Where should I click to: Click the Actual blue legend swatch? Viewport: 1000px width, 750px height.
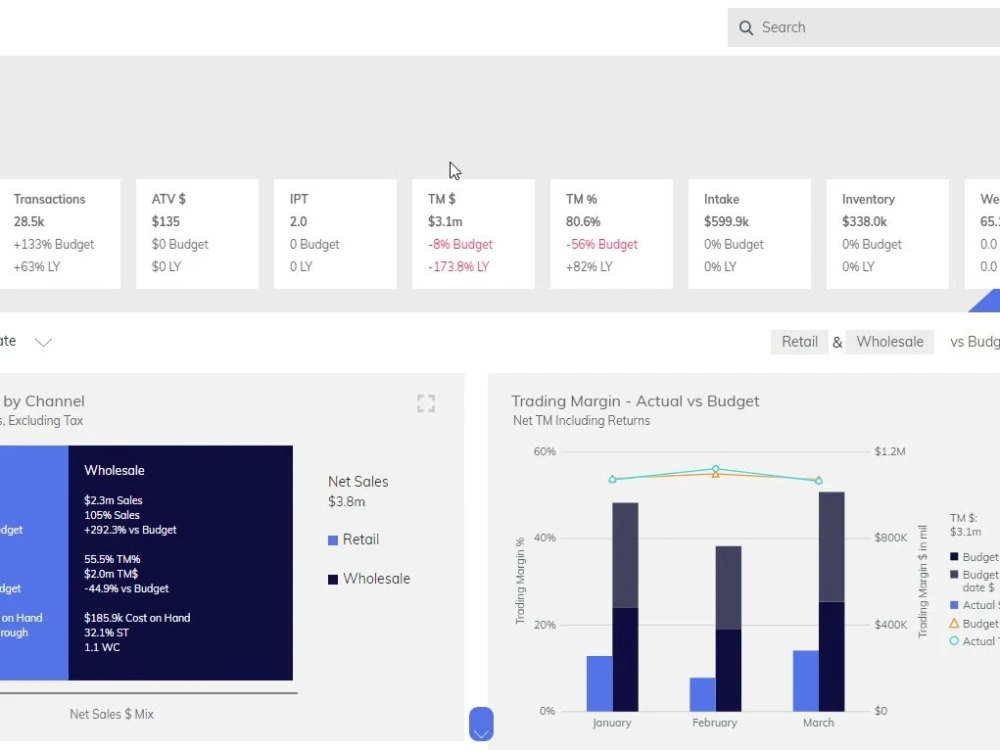point(954,605)
